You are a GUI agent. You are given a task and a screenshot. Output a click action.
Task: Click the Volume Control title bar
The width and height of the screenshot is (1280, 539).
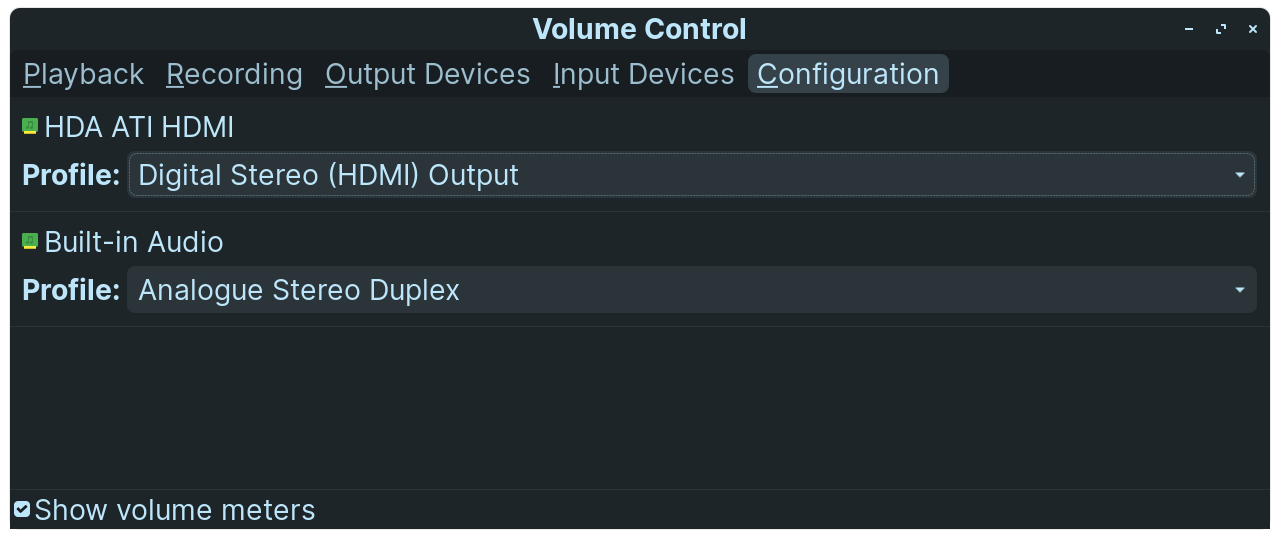[x=640, y=29]
